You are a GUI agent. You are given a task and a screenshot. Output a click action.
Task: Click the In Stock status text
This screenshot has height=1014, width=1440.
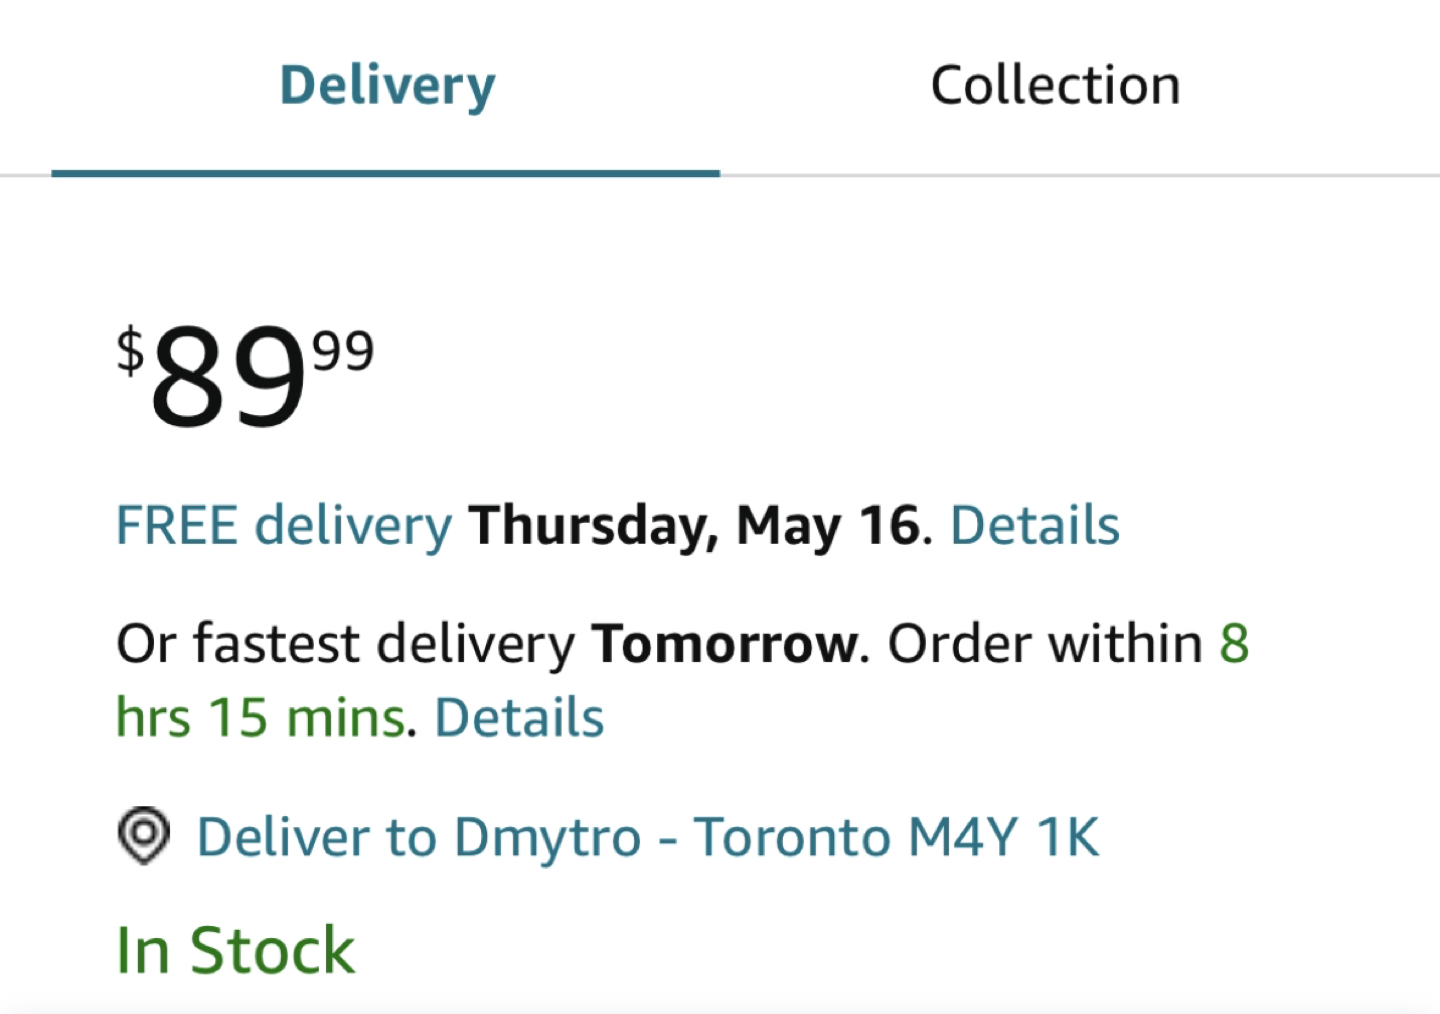click(x=235, y=950)
